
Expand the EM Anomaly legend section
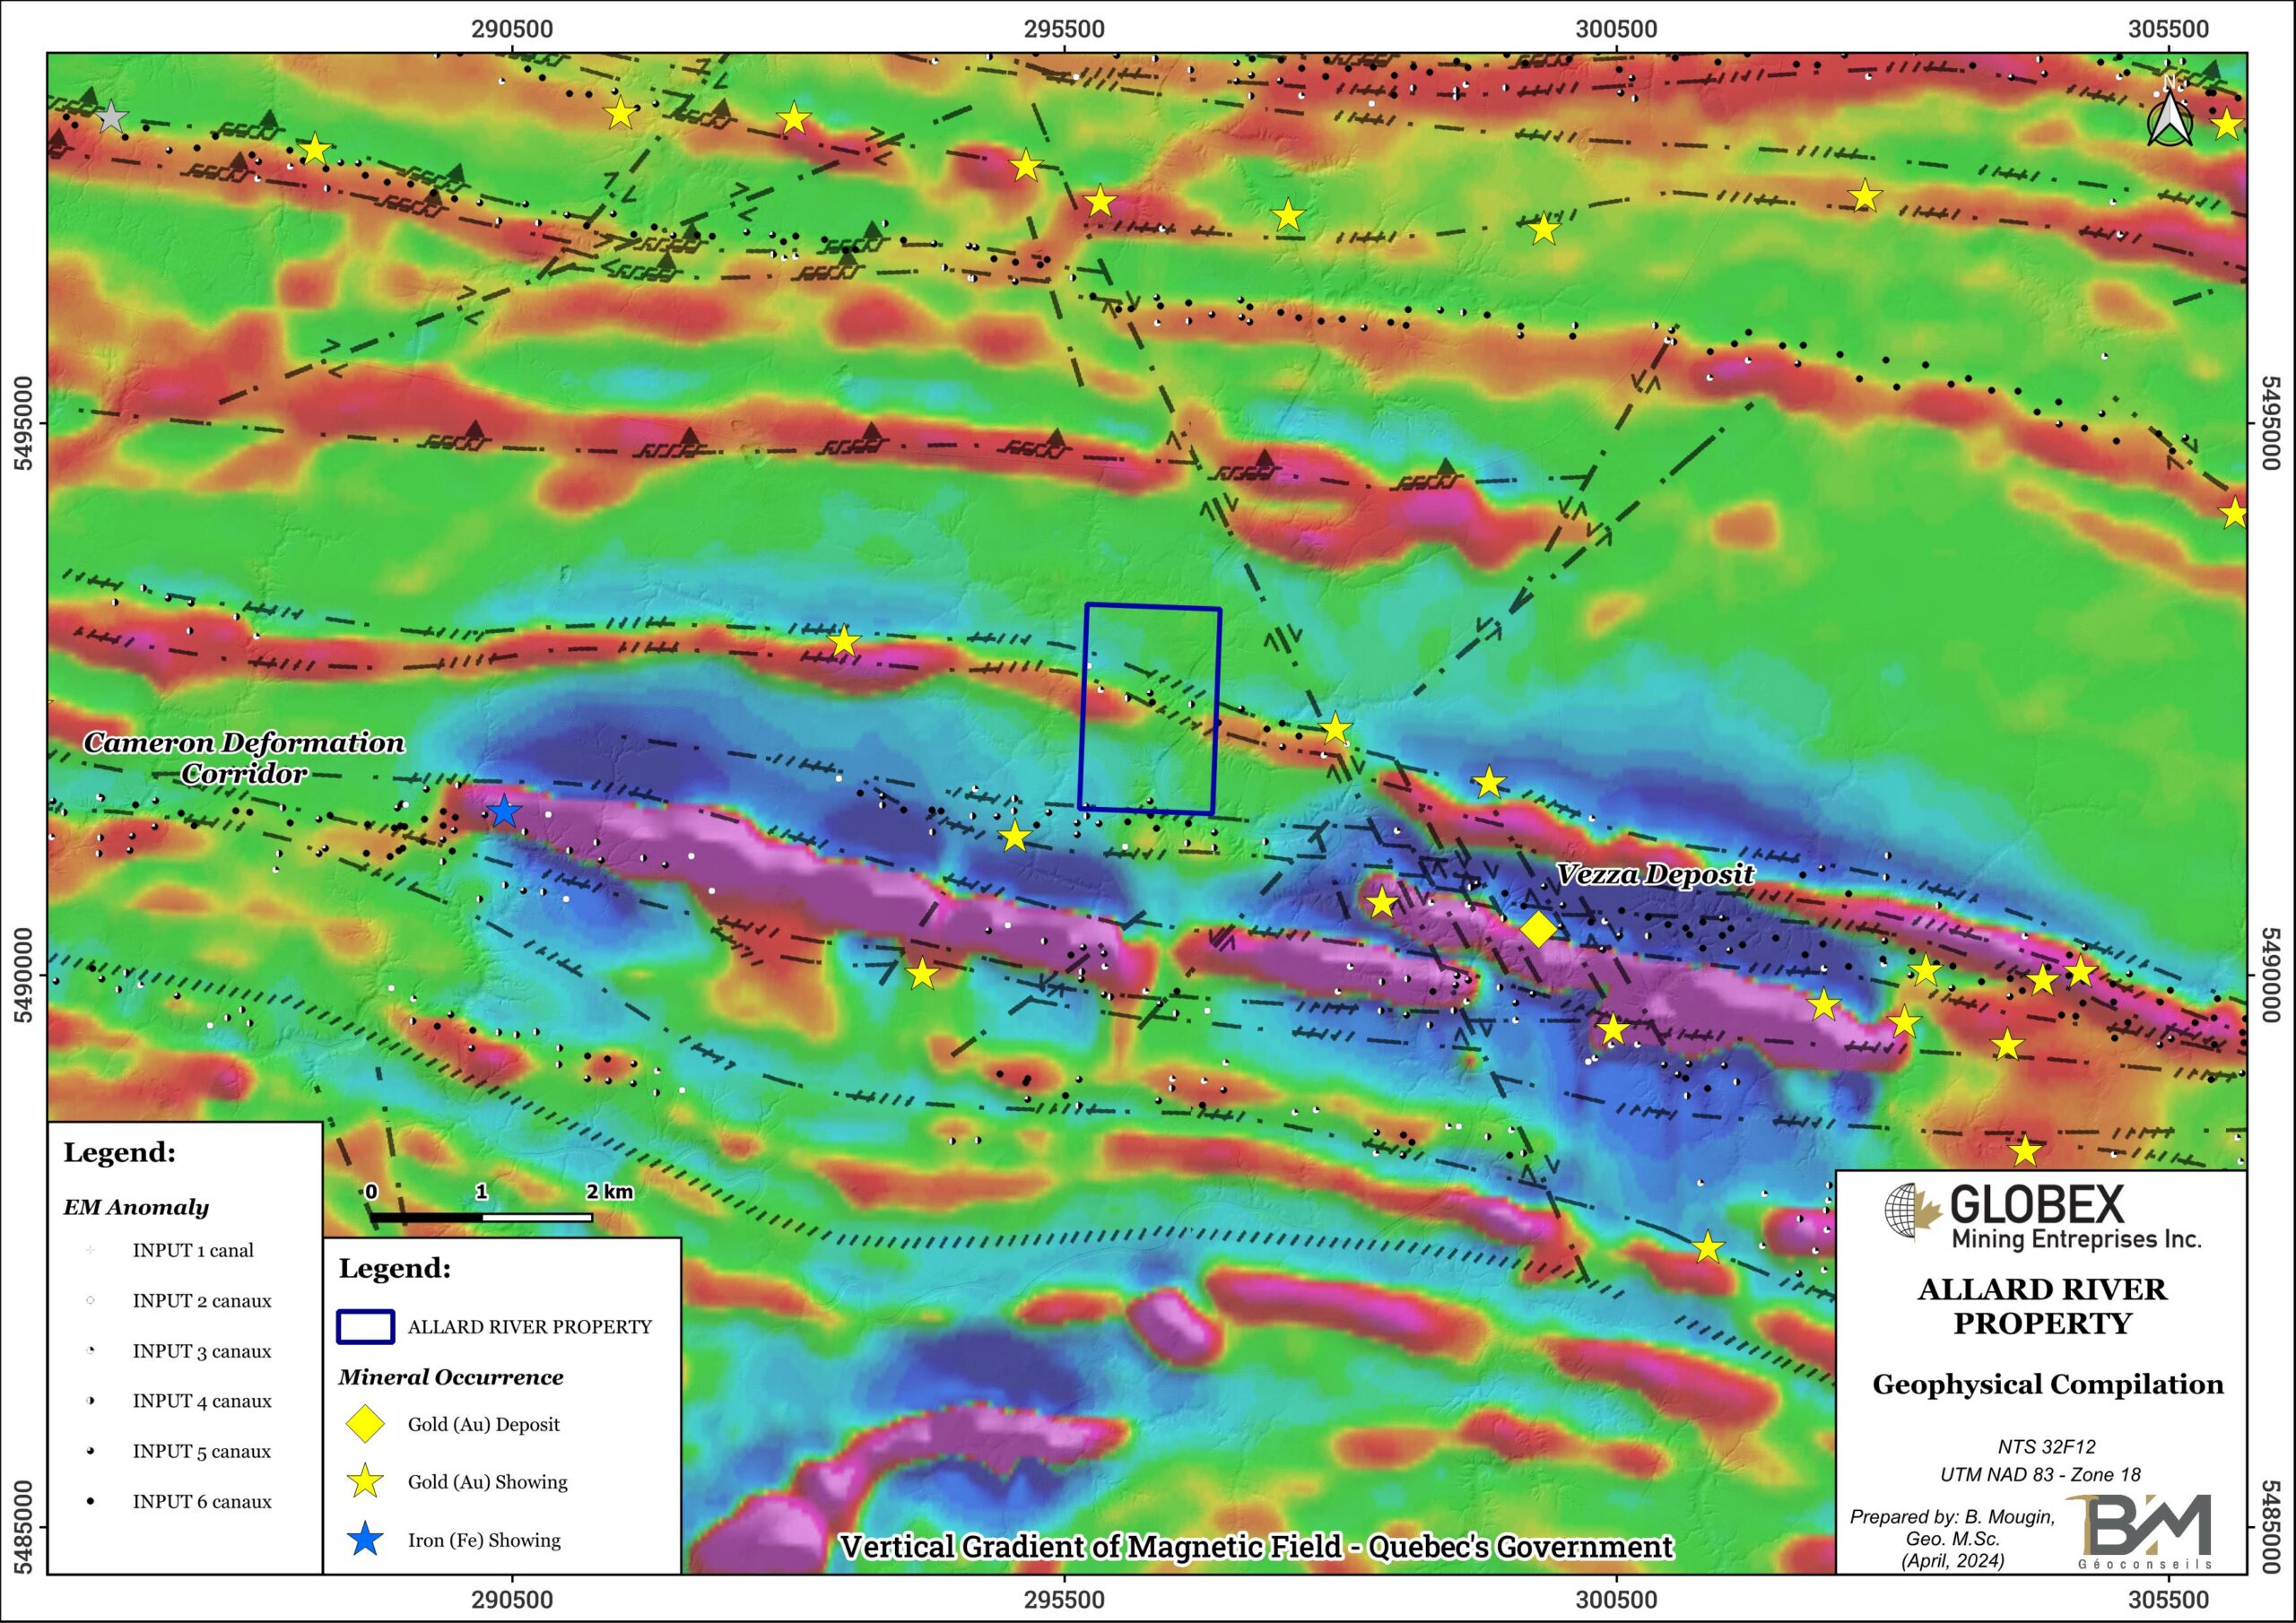tap(135, 1207)
